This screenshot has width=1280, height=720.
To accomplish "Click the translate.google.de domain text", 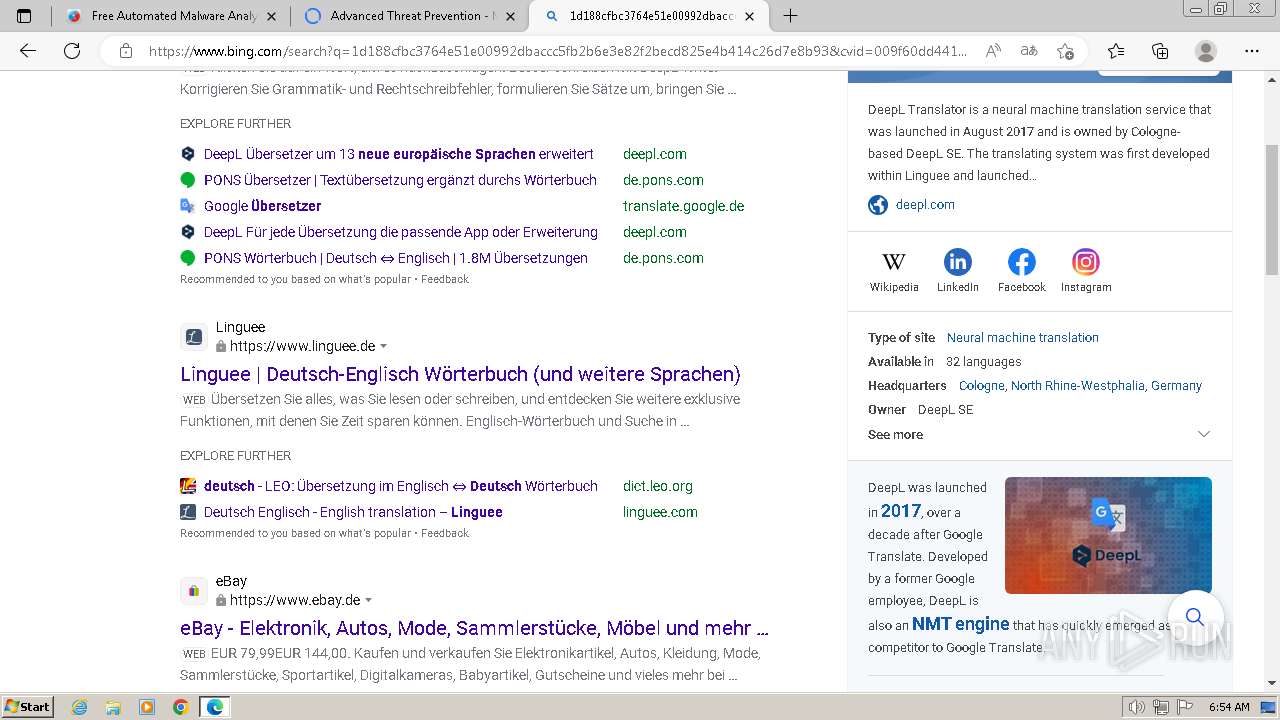I will coord(683,206).
